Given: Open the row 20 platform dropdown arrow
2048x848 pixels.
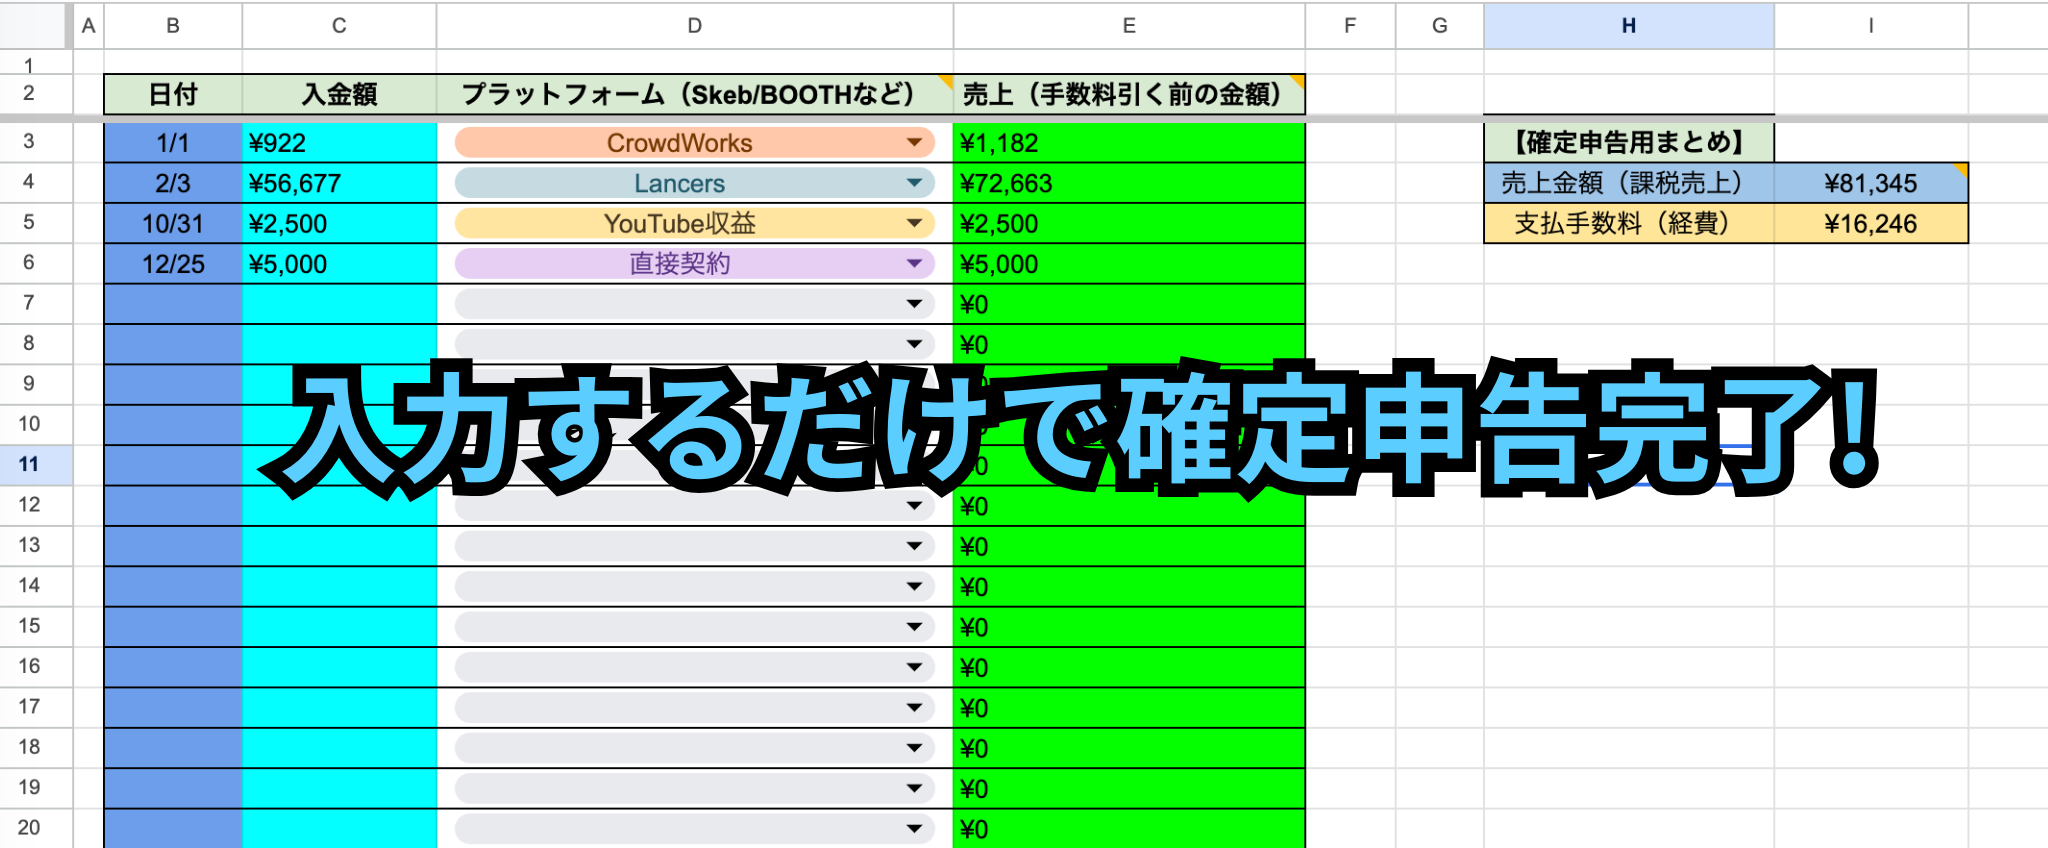Looking at the screenshot, I should [914, 829].
